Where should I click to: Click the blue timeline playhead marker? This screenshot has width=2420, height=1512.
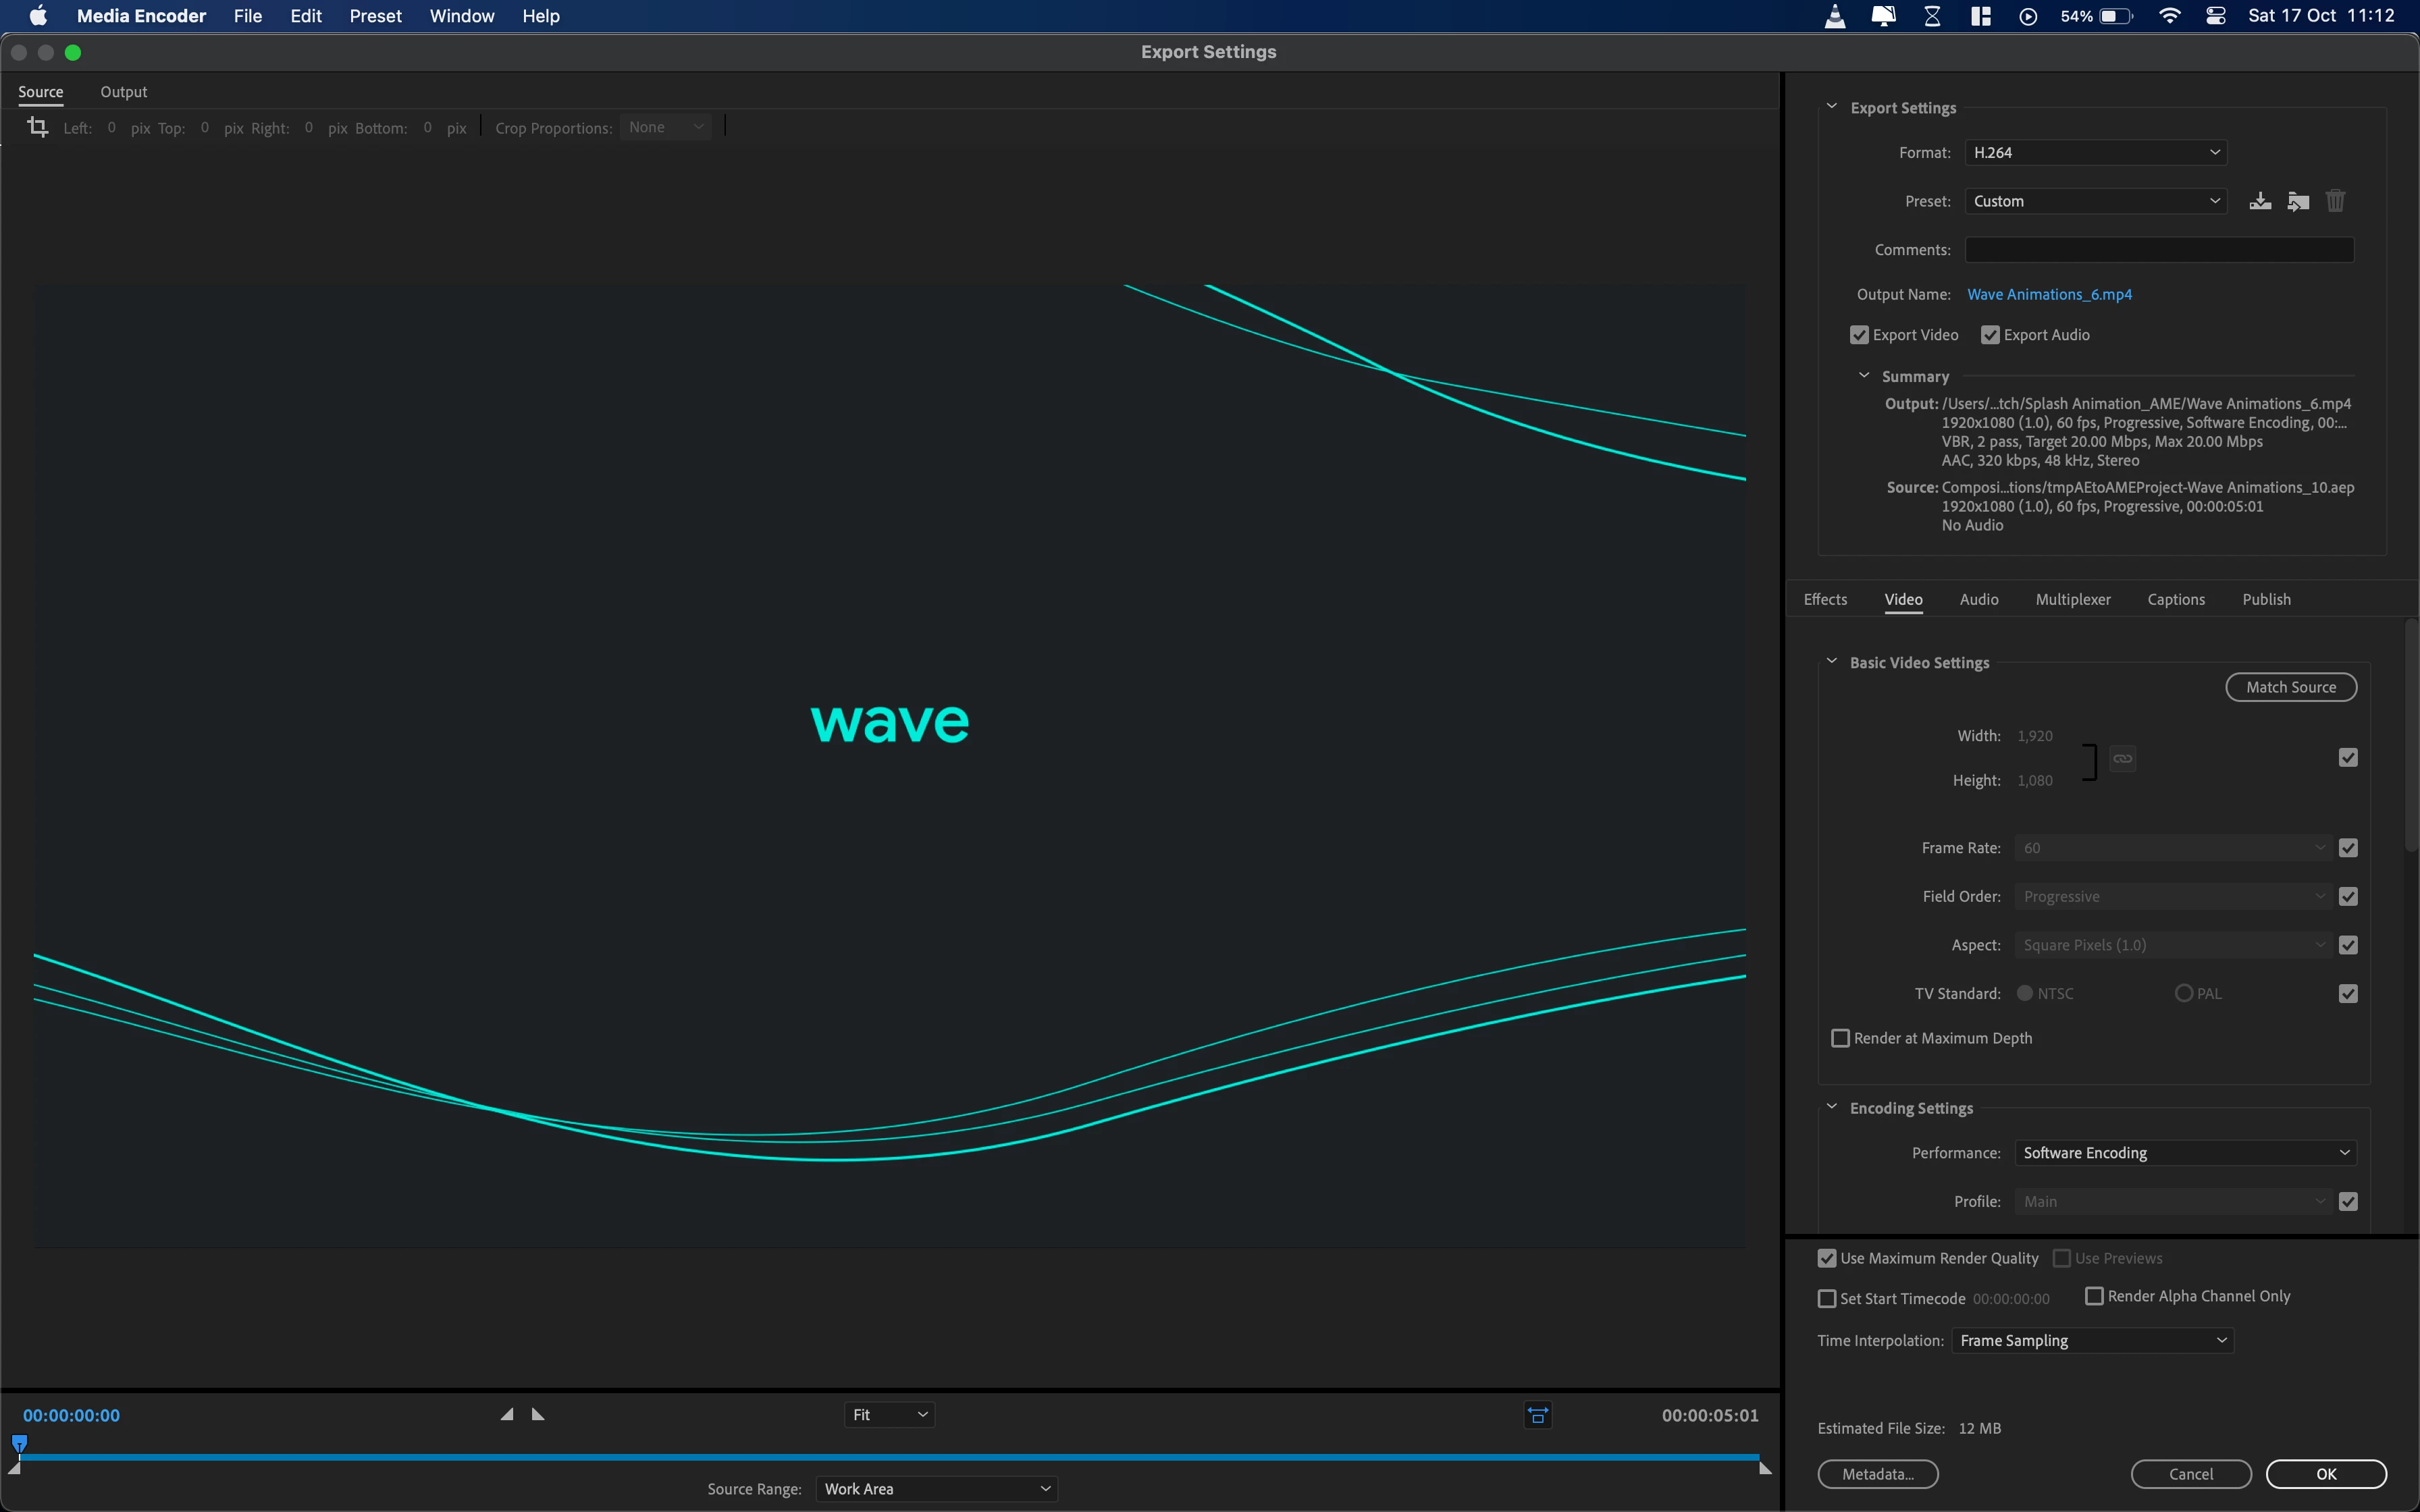(x=19, y=1442)
